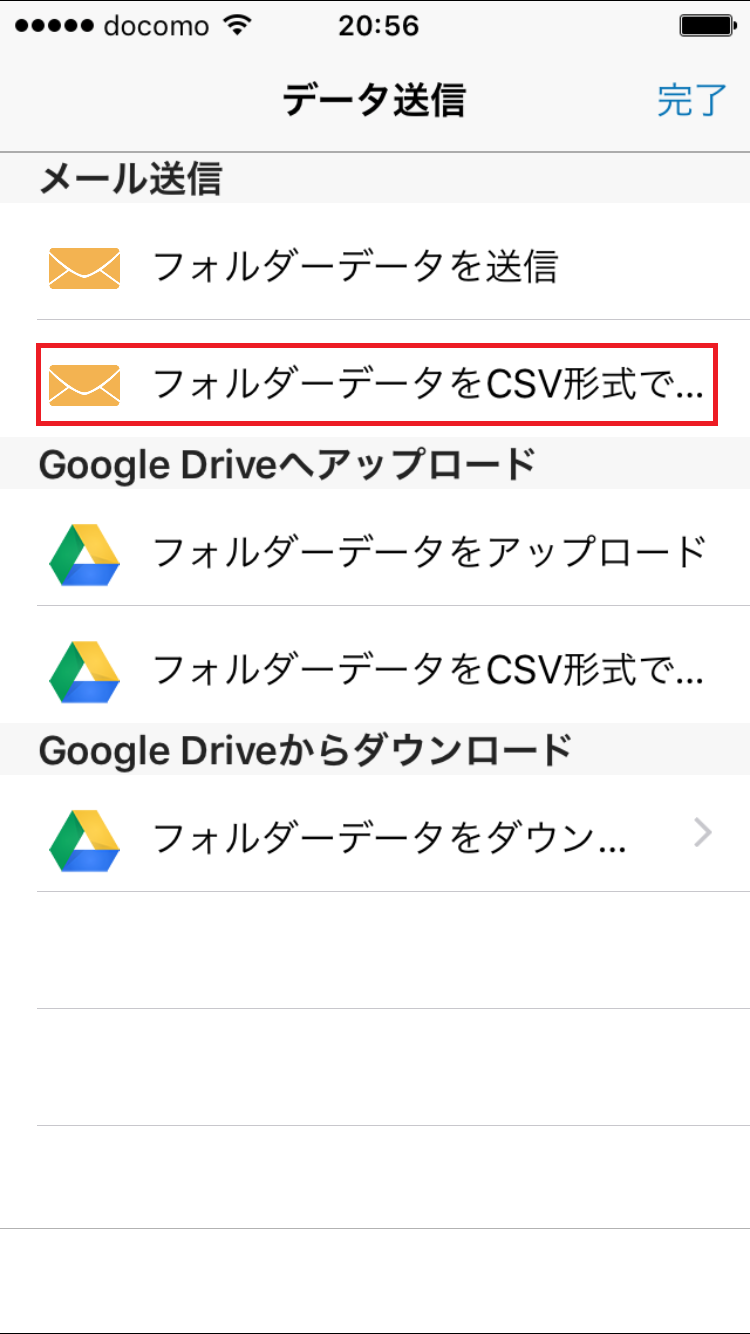This screenshot has width=750, height=1334.
Task: Tap the Google Drive icon beside フォルダーデータをアップロード
Action: pos(84,554)
